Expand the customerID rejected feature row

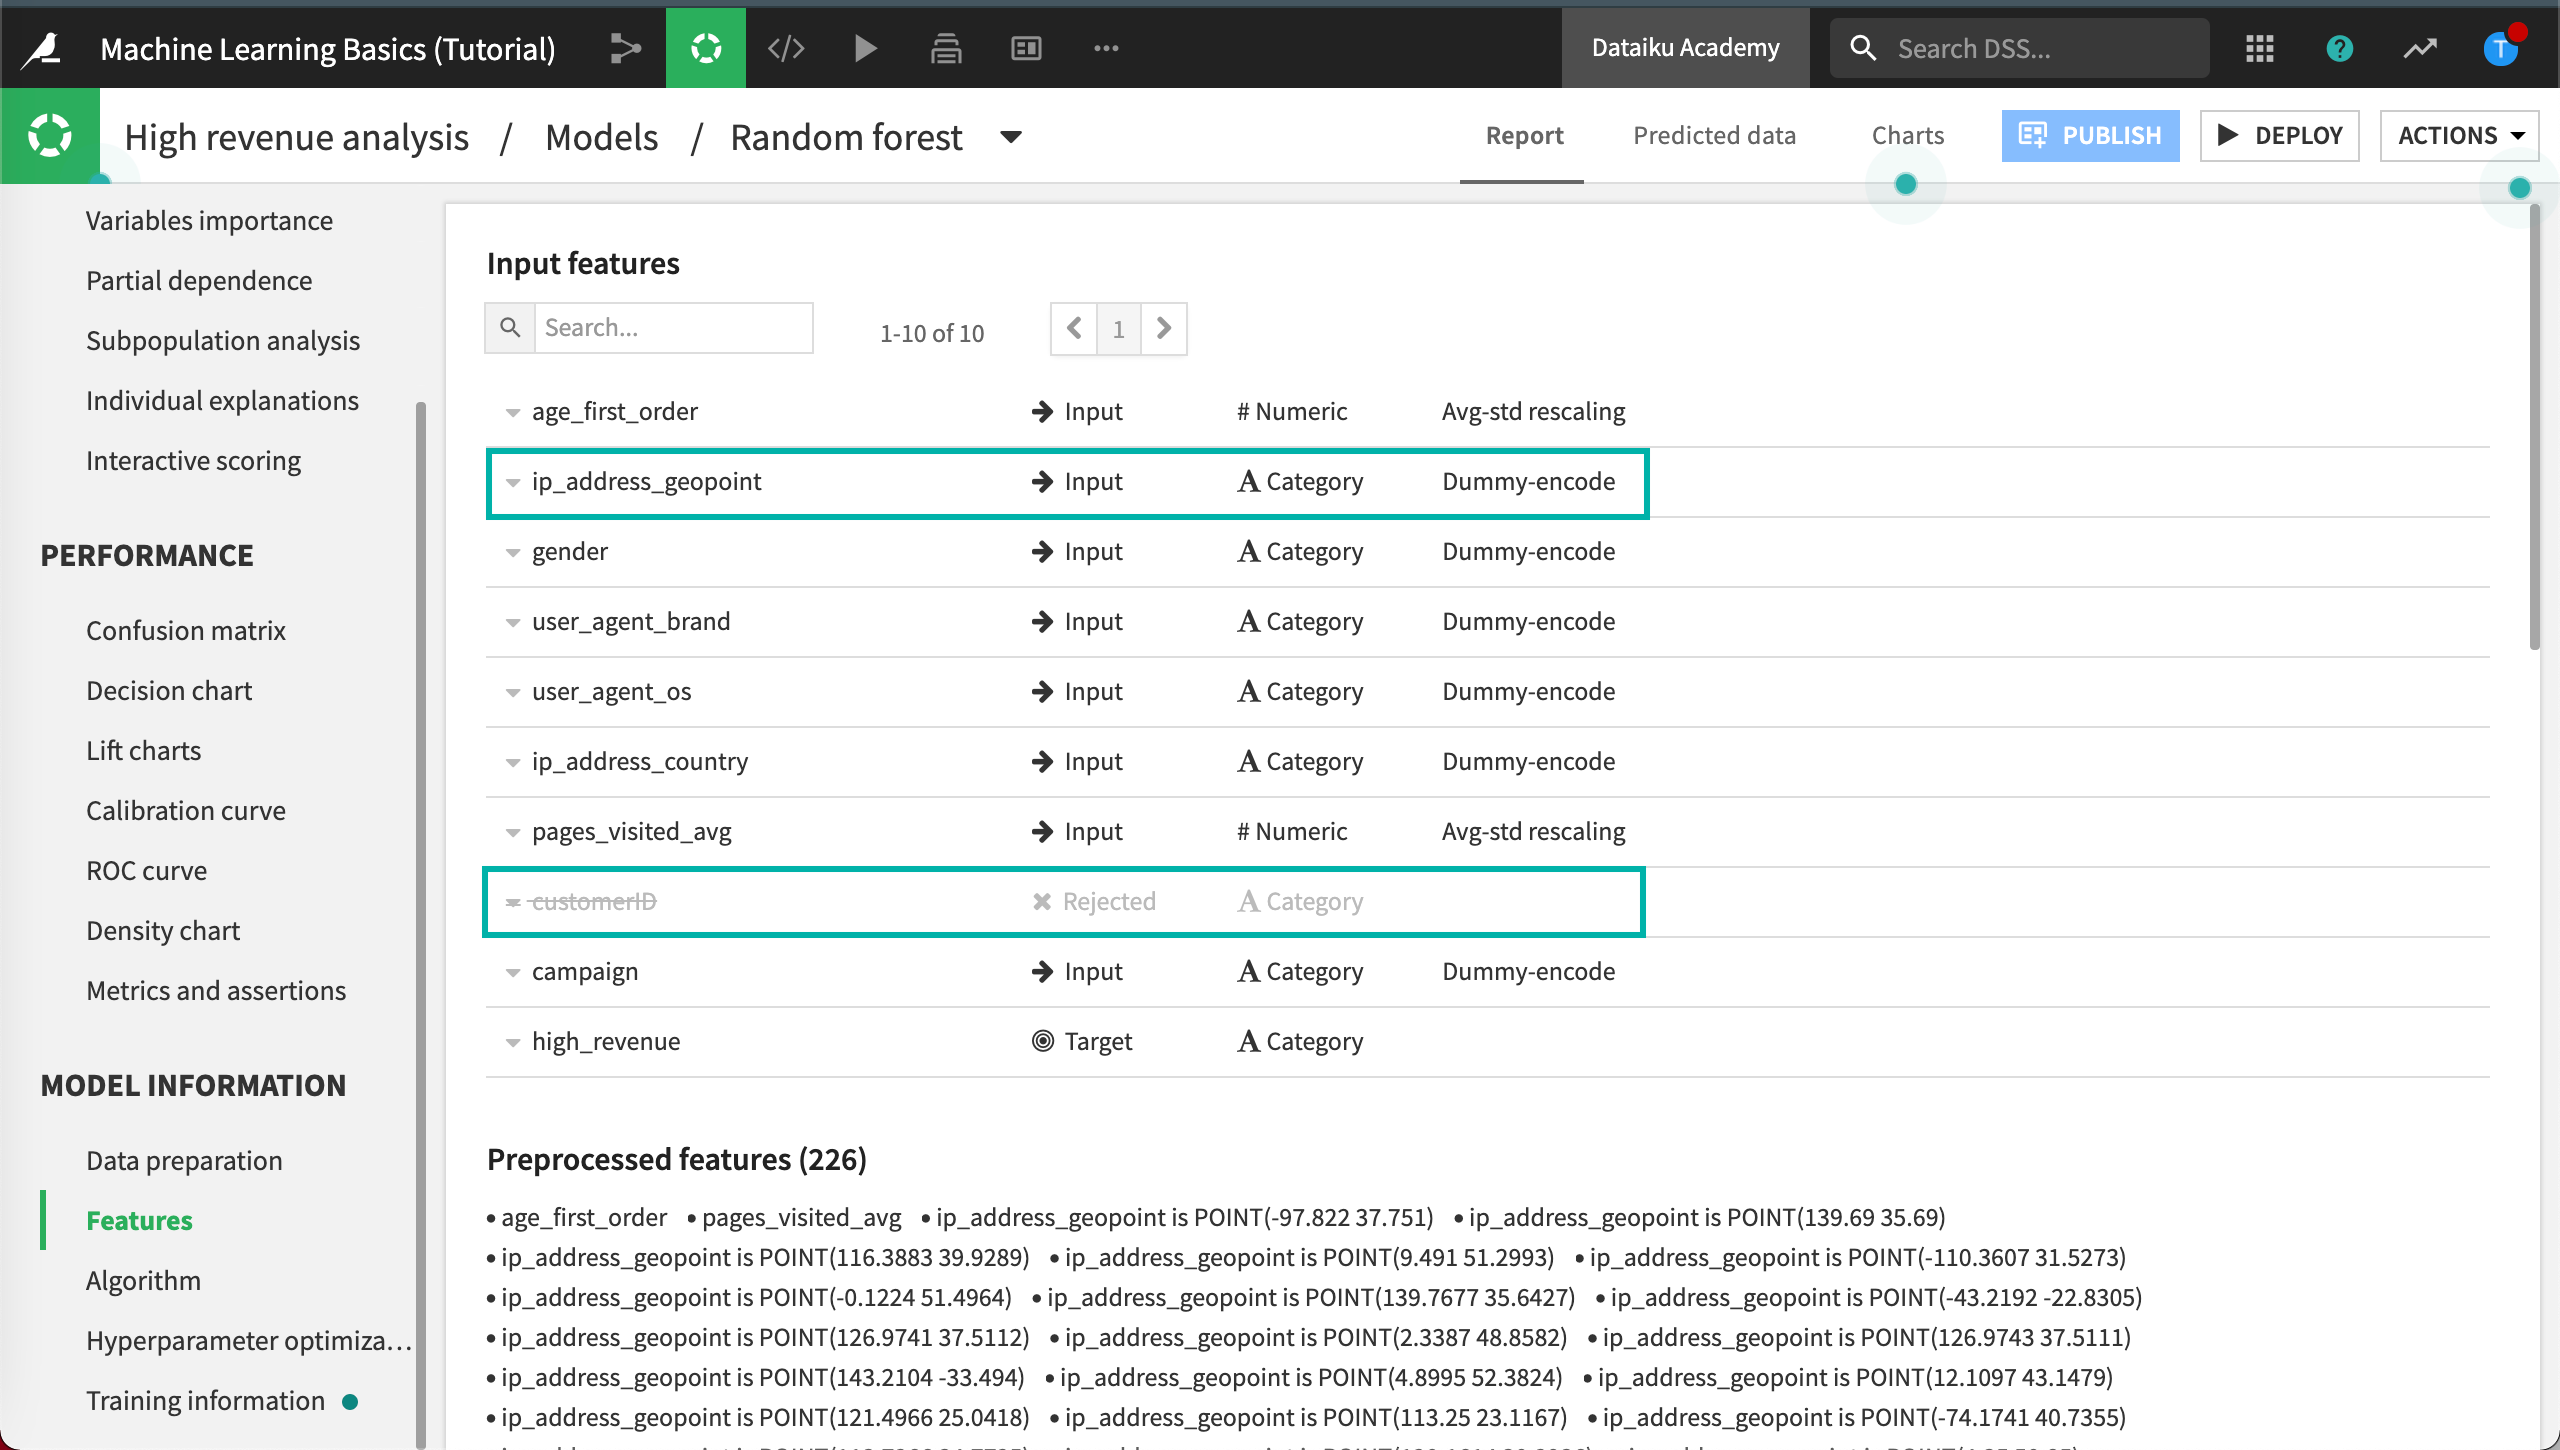coord(513,900)
